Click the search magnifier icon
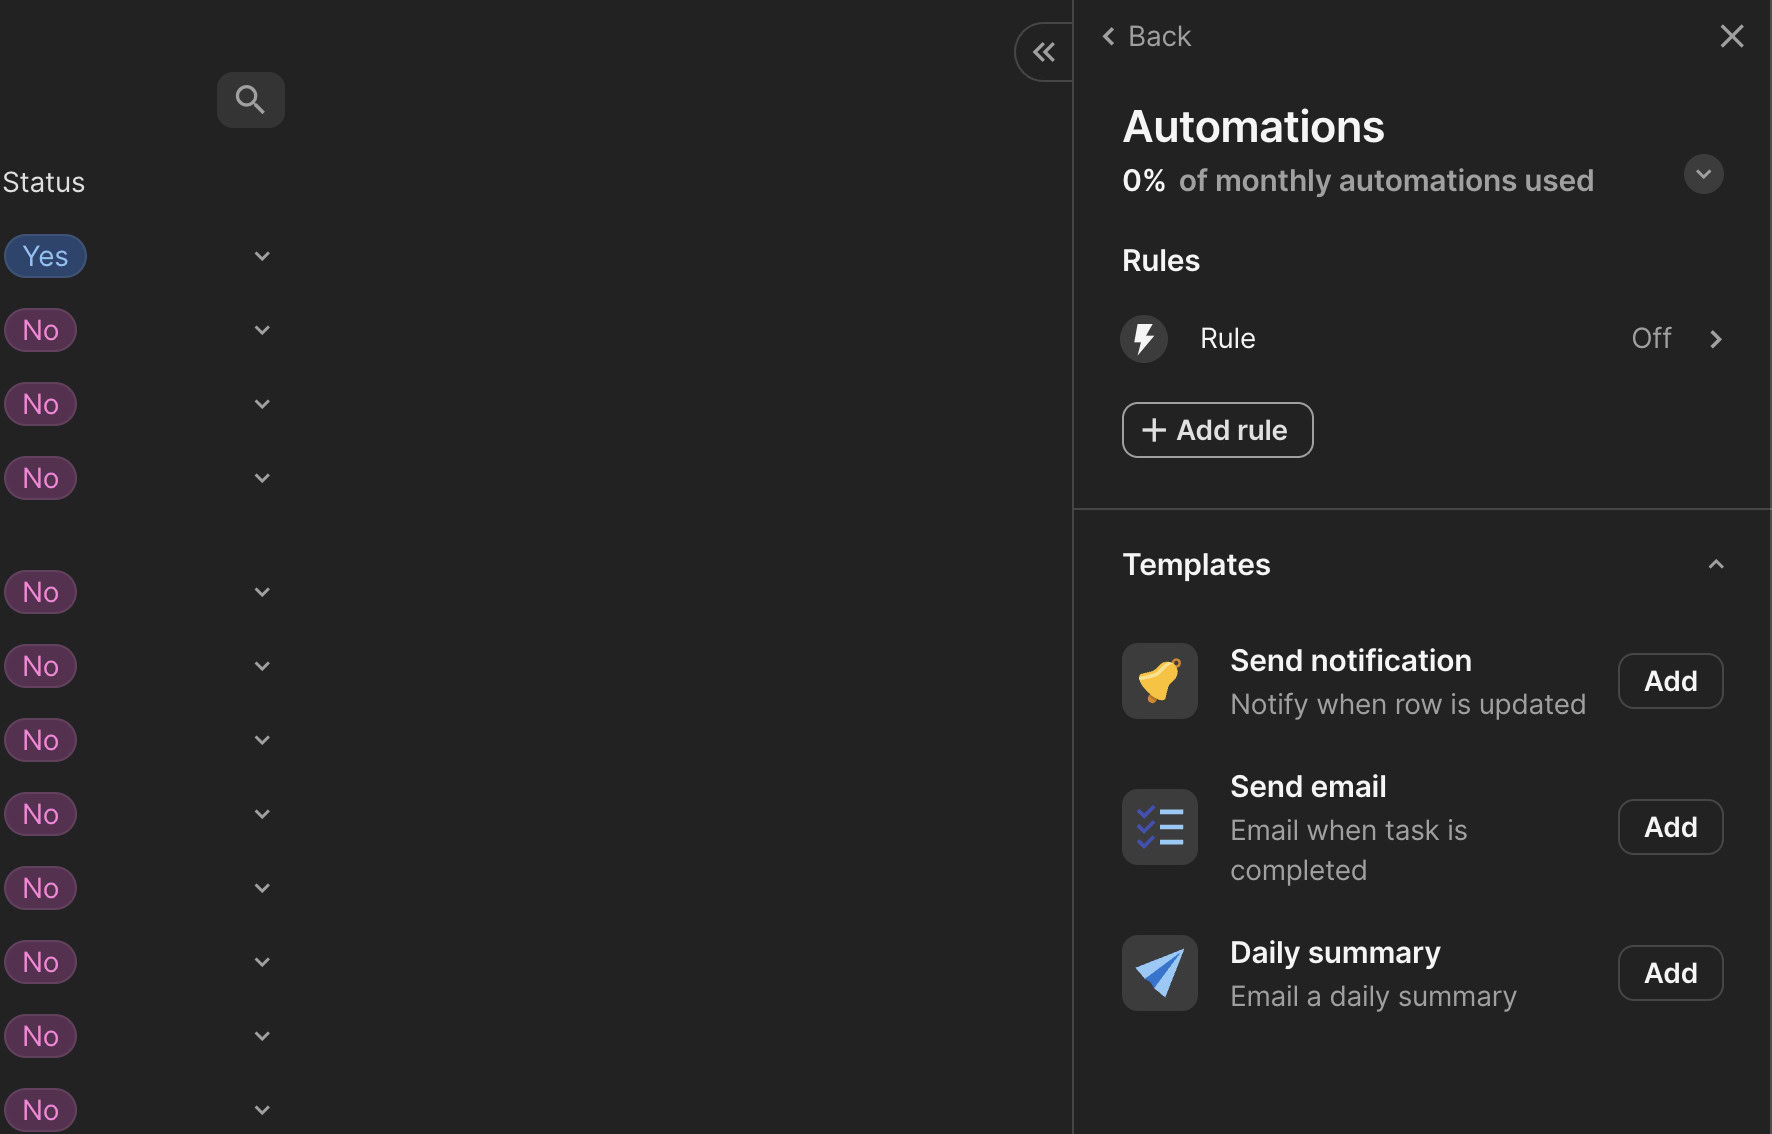This screenshot has height=1134, width=1772. coord(250,100)
